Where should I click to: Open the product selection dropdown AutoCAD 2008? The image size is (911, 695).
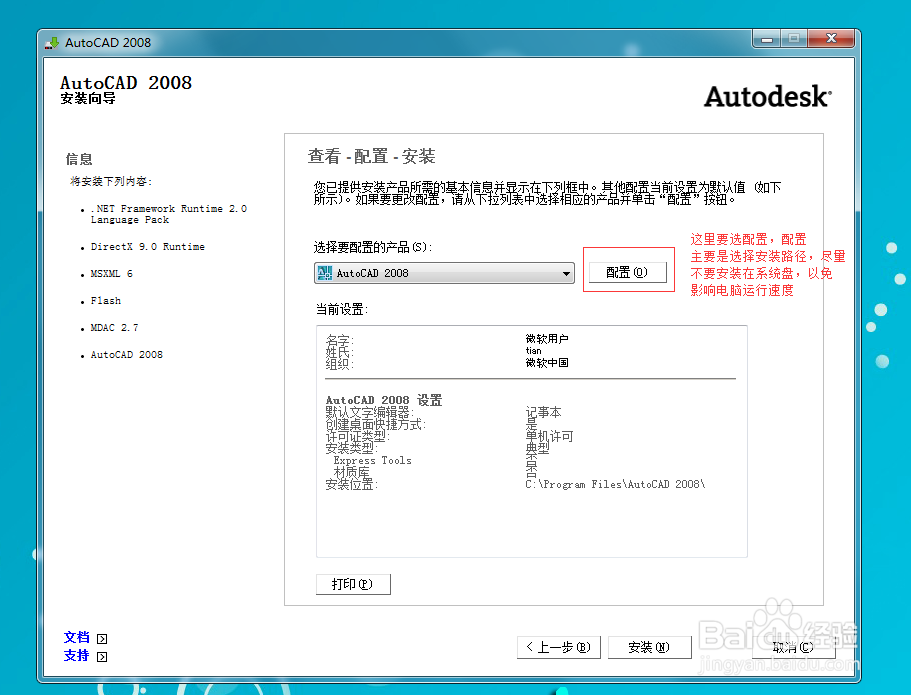click(444, 273)
